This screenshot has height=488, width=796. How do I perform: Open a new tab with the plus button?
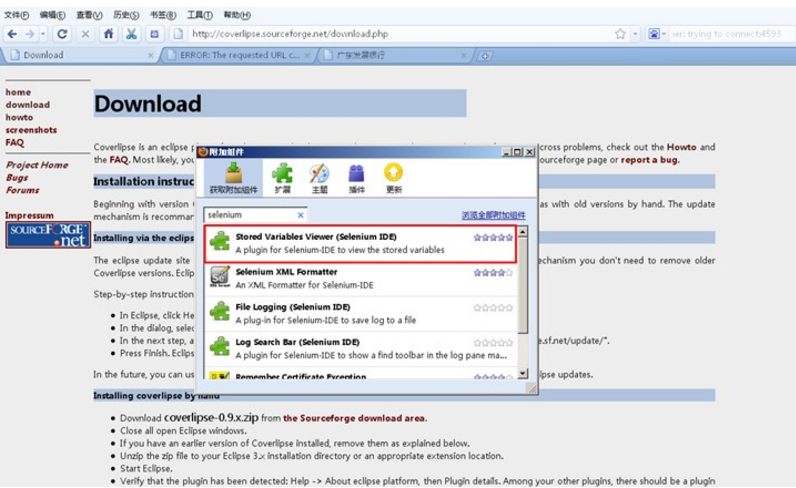(x=485, y=55)
